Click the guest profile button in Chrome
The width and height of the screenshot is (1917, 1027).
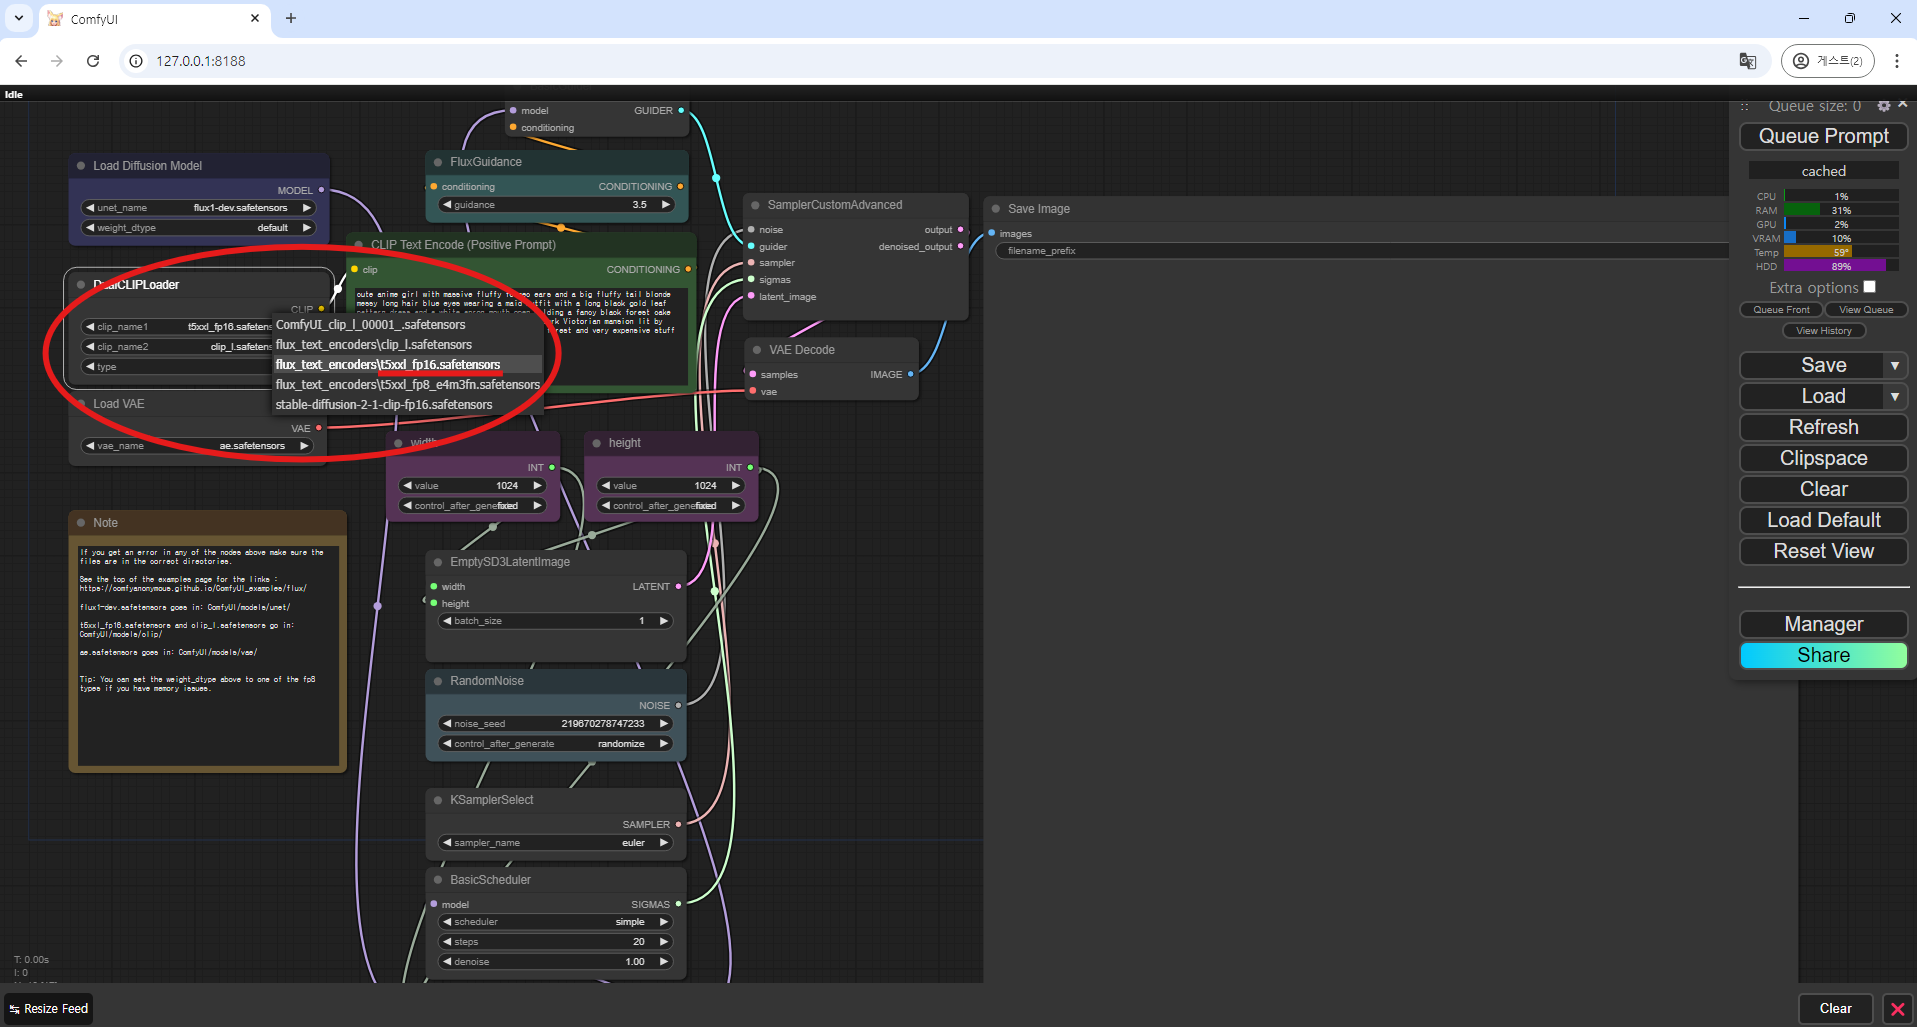coord(1827,61)
